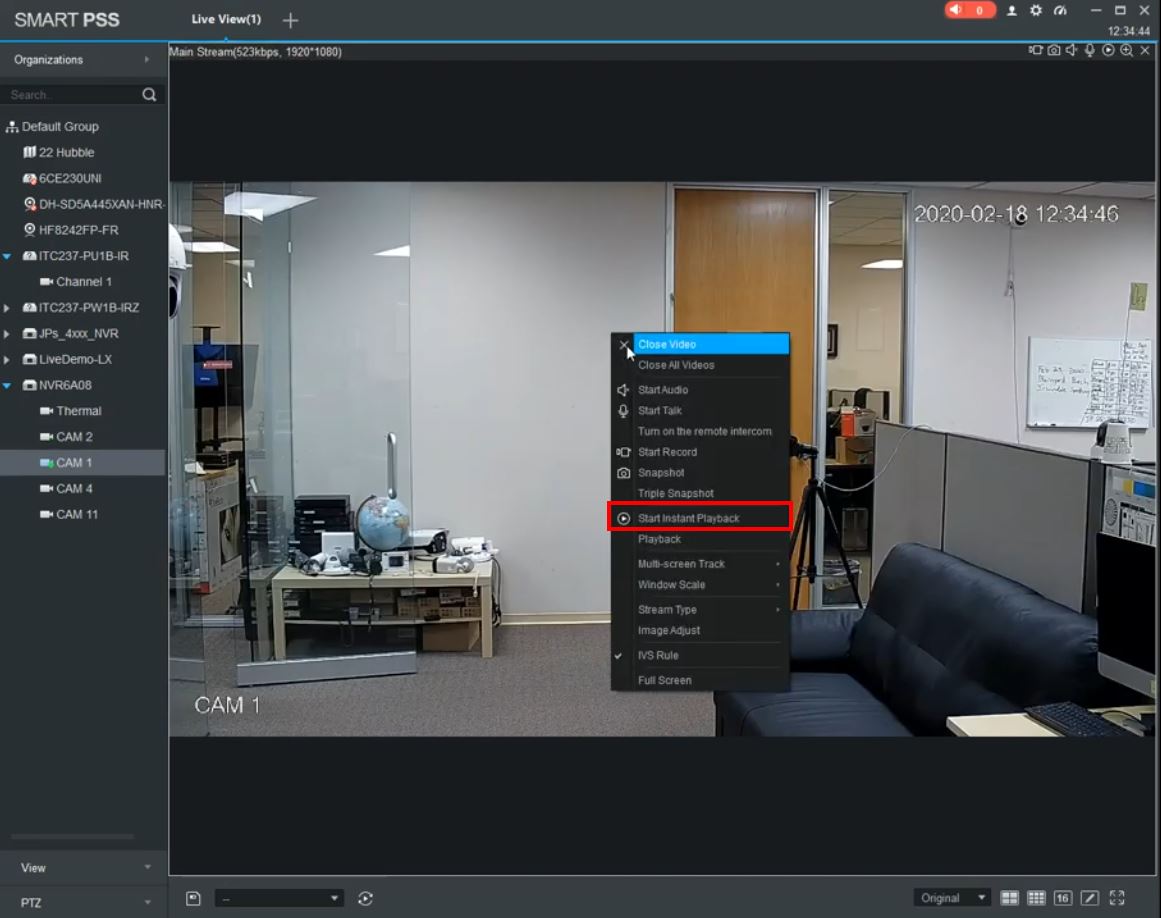This screenshot has width=1161, height=918.
Task: Click the search magnifier icon
Action: [149, 95]
